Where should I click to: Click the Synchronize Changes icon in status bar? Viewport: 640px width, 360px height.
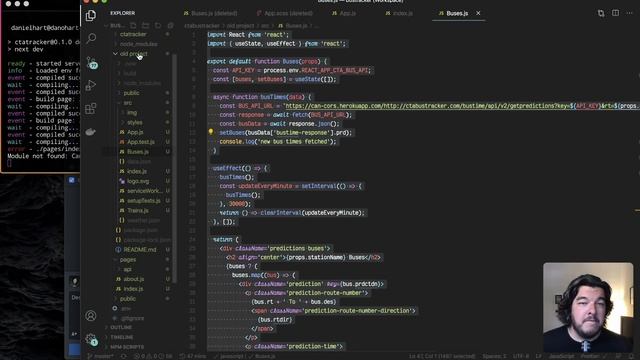coord(123,356)
